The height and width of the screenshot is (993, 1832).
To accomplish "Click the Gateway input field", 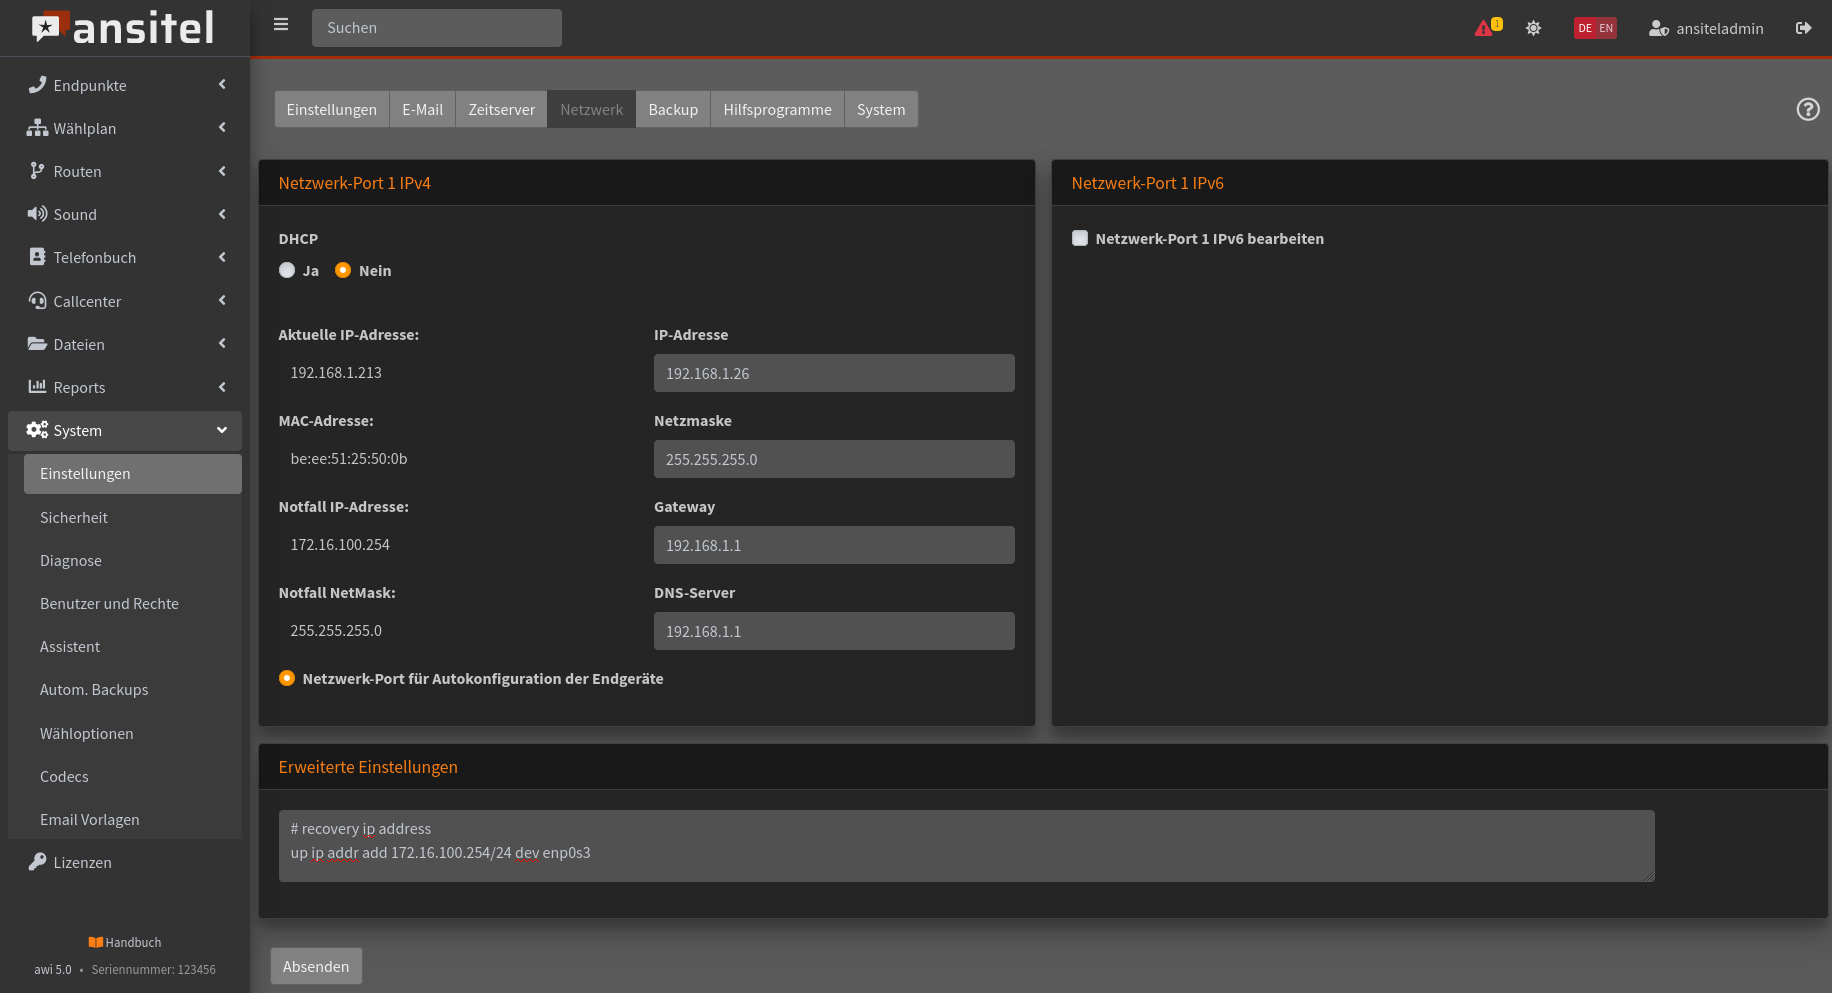I will 834,545.
